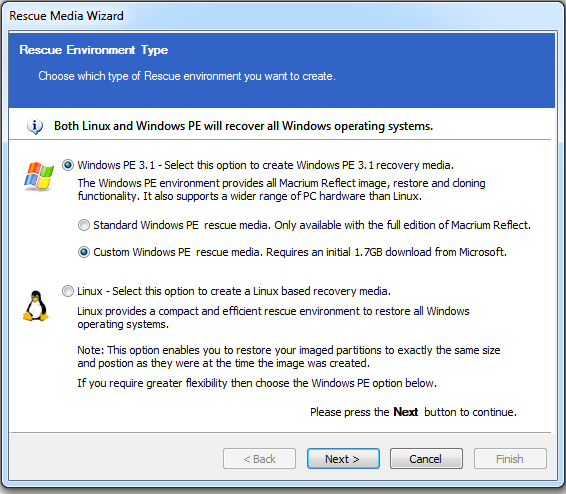Click the Custom Windows PE 1.7GB download label
The height and width of the screenshot is (494, 566).
[300, 252]
